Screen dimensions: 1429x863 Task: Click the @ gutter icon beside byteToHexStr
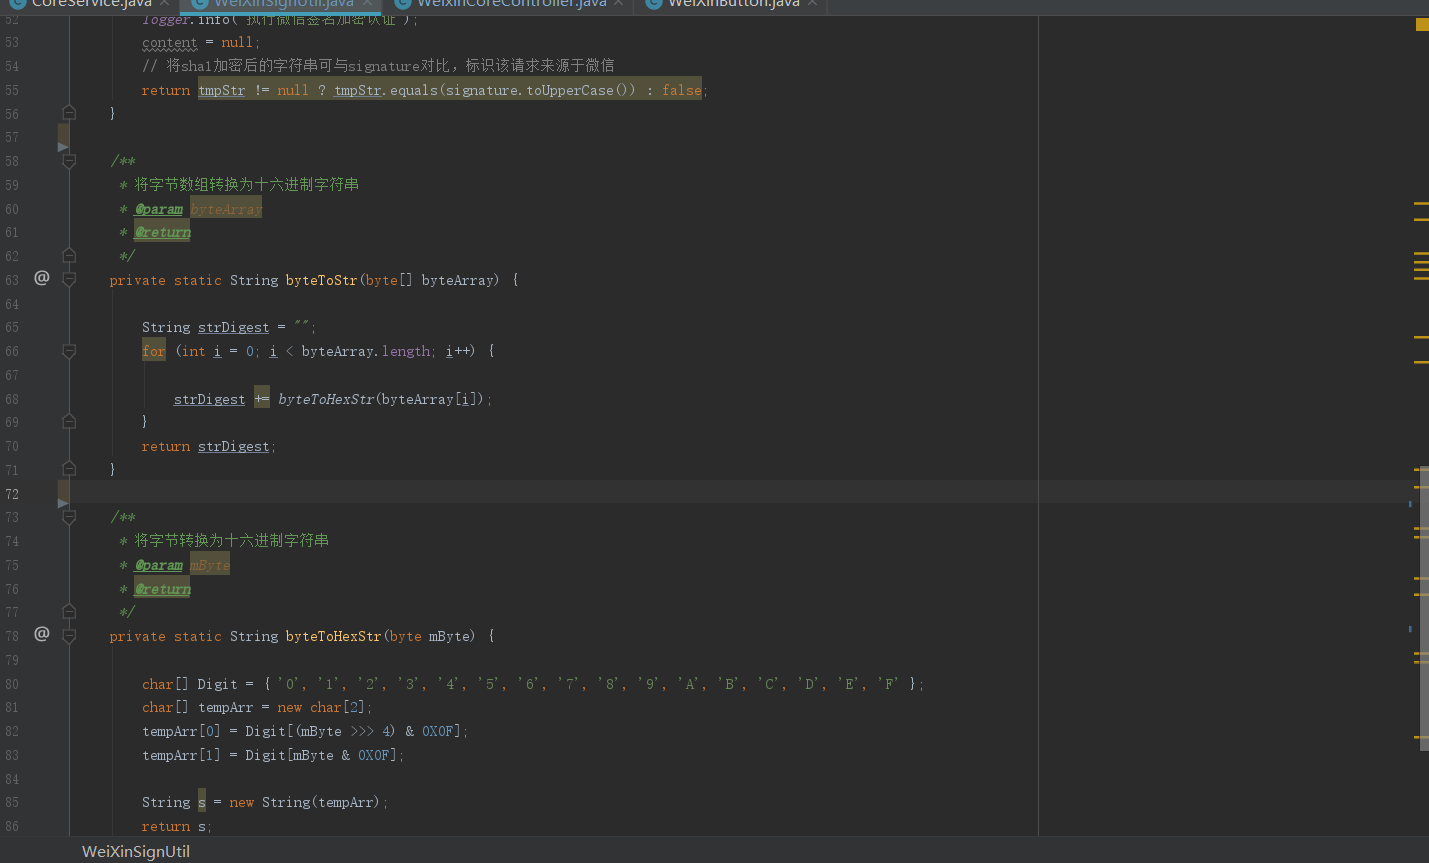coord(42,634)
